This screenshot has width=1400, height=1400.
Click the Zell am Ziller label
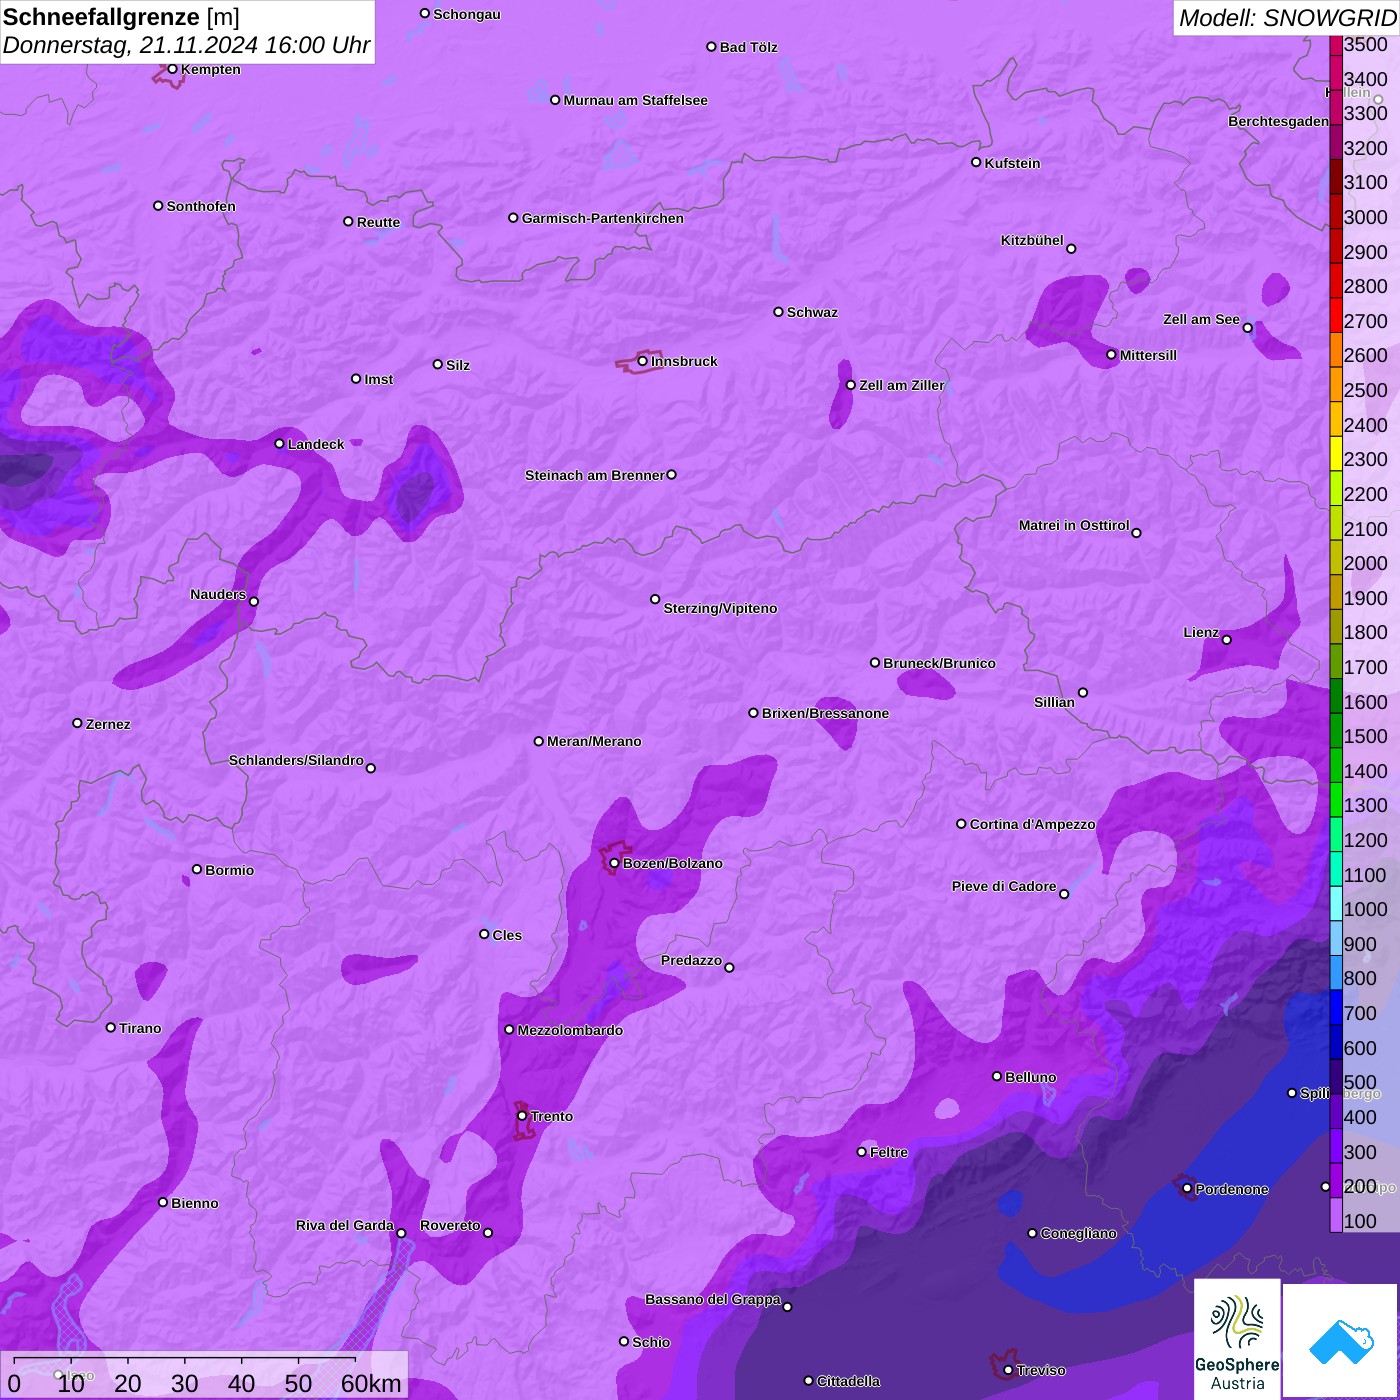point(902,385)
